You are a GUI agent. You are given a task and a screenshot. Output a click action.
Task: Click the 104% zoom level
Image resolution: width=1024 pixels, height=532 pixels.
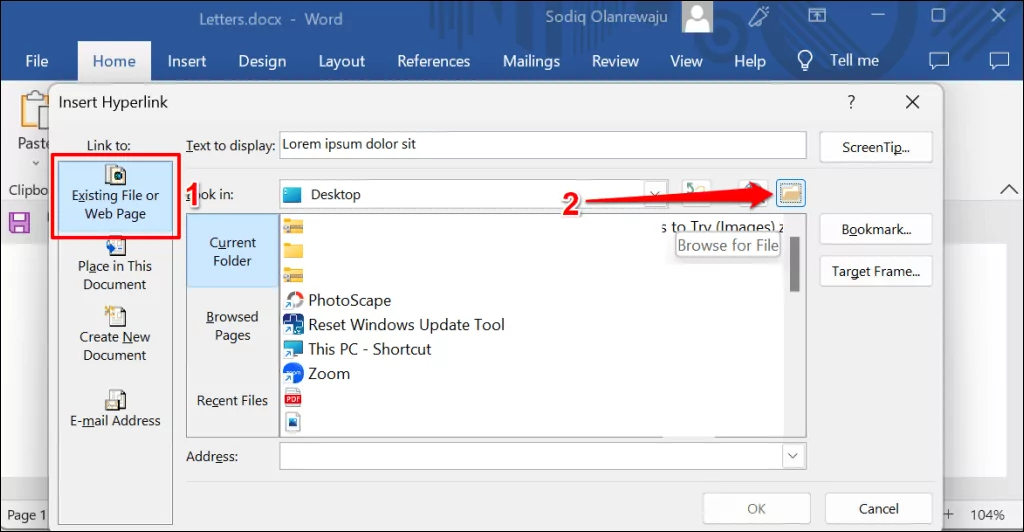click(987, 514)
